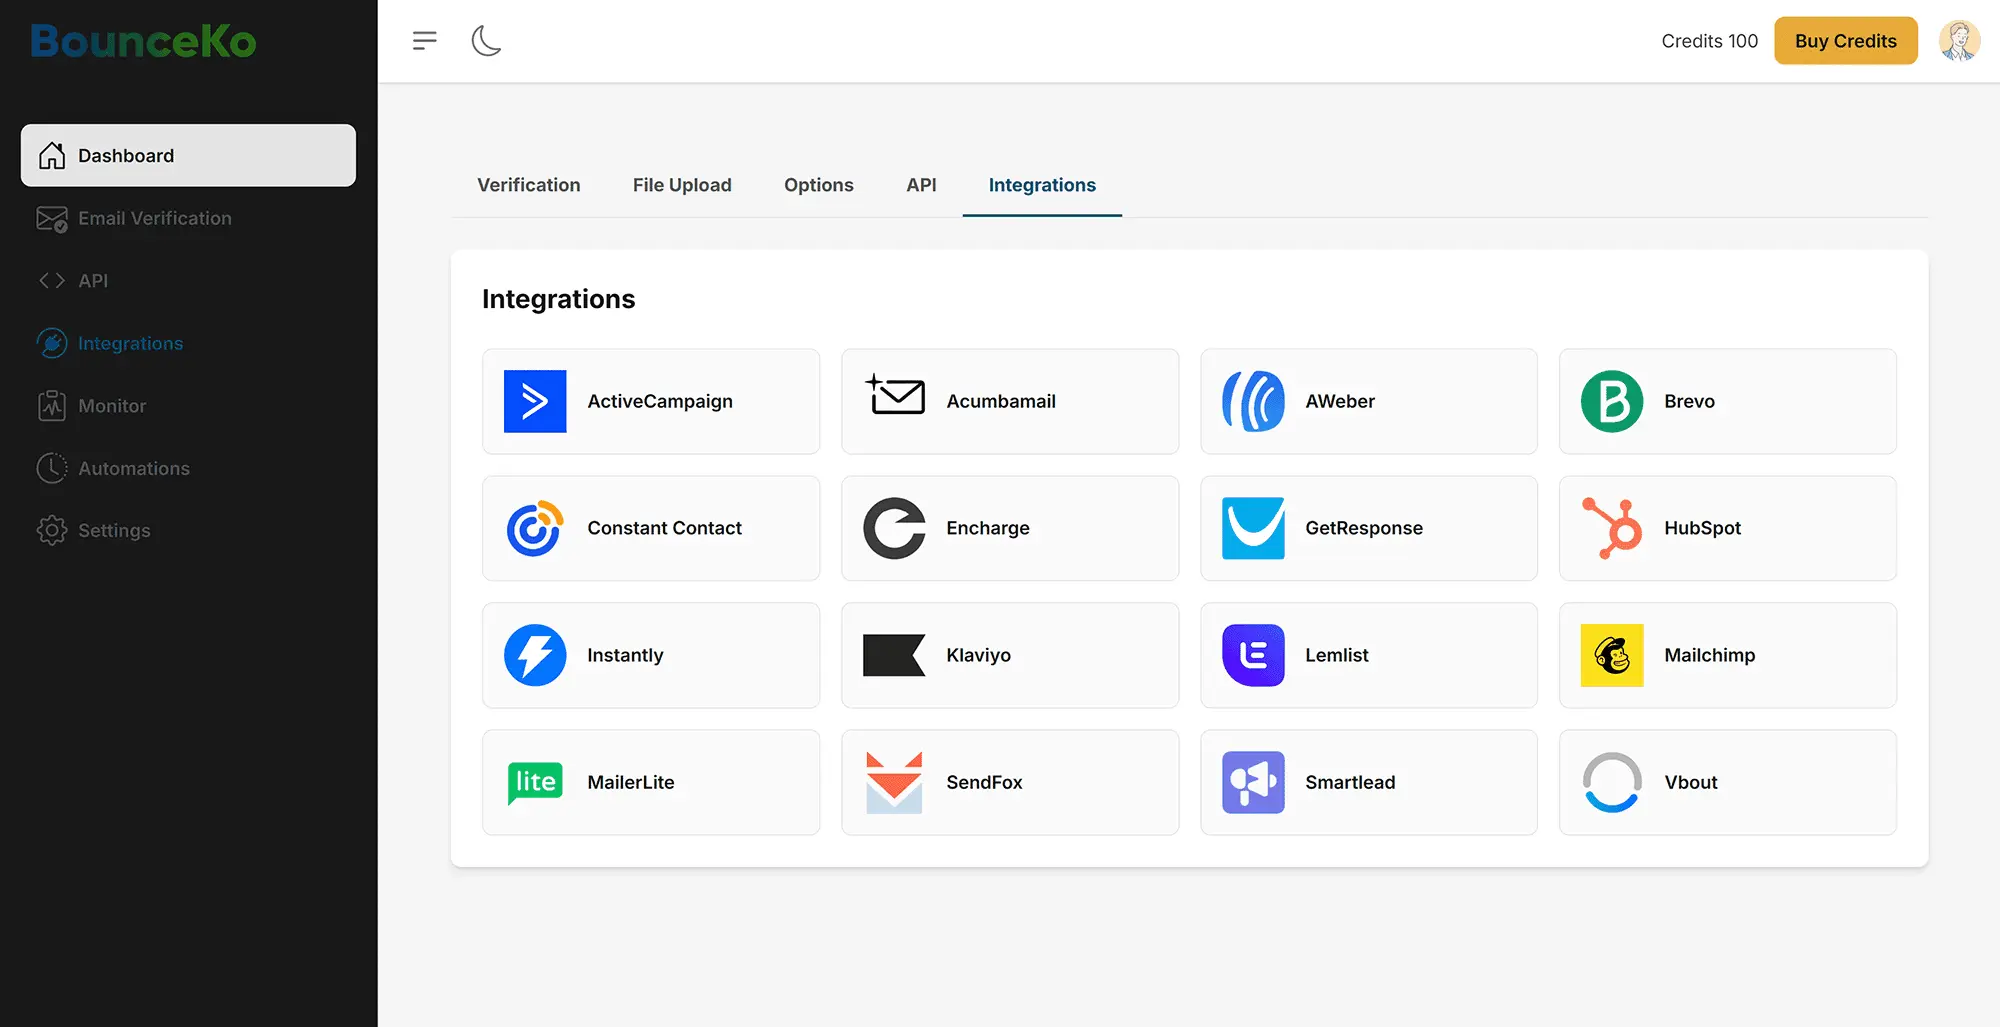
Task: Open Integrations in the sidebar
Action: tap(188, 343)
